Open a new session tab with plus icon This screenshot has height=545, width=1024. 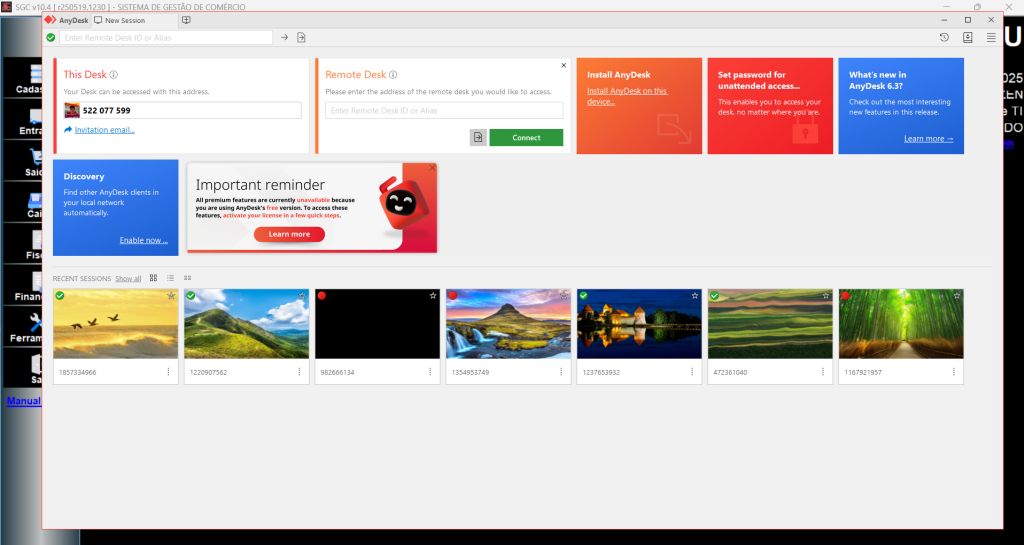(186, 20)
